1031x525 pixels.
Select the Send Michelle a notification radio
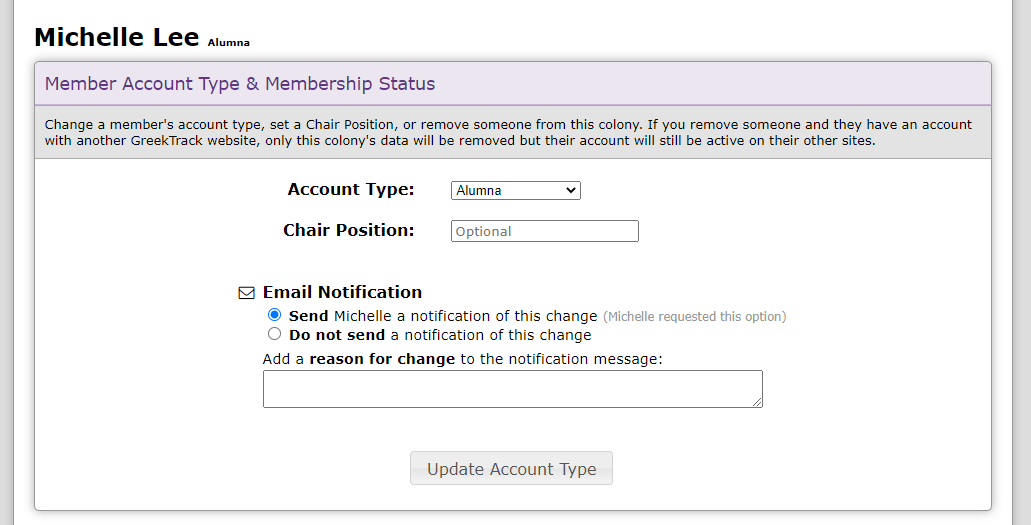[x=275, y=315]
